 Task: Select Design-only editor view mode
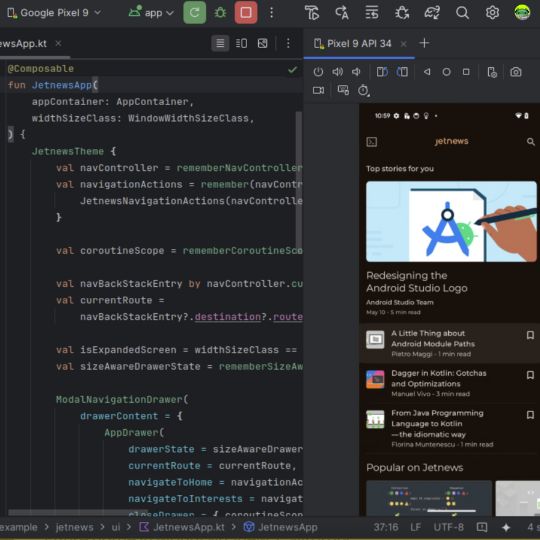[x=262, y=43]
